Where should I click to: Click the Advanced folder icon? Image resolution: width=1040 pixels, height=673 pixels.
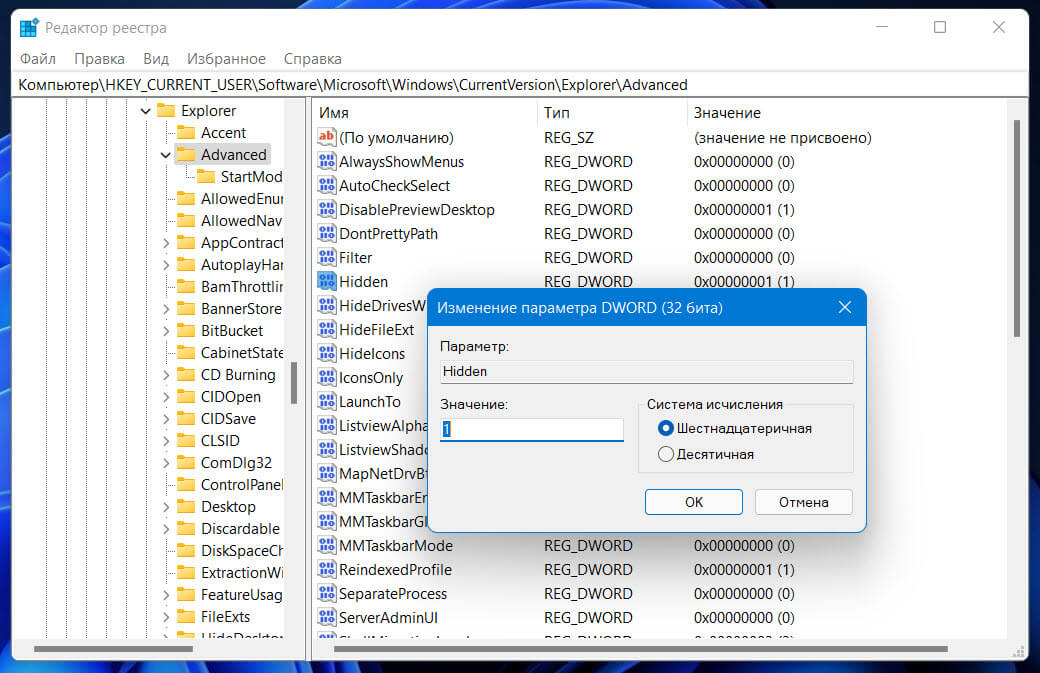pos(186,154)
